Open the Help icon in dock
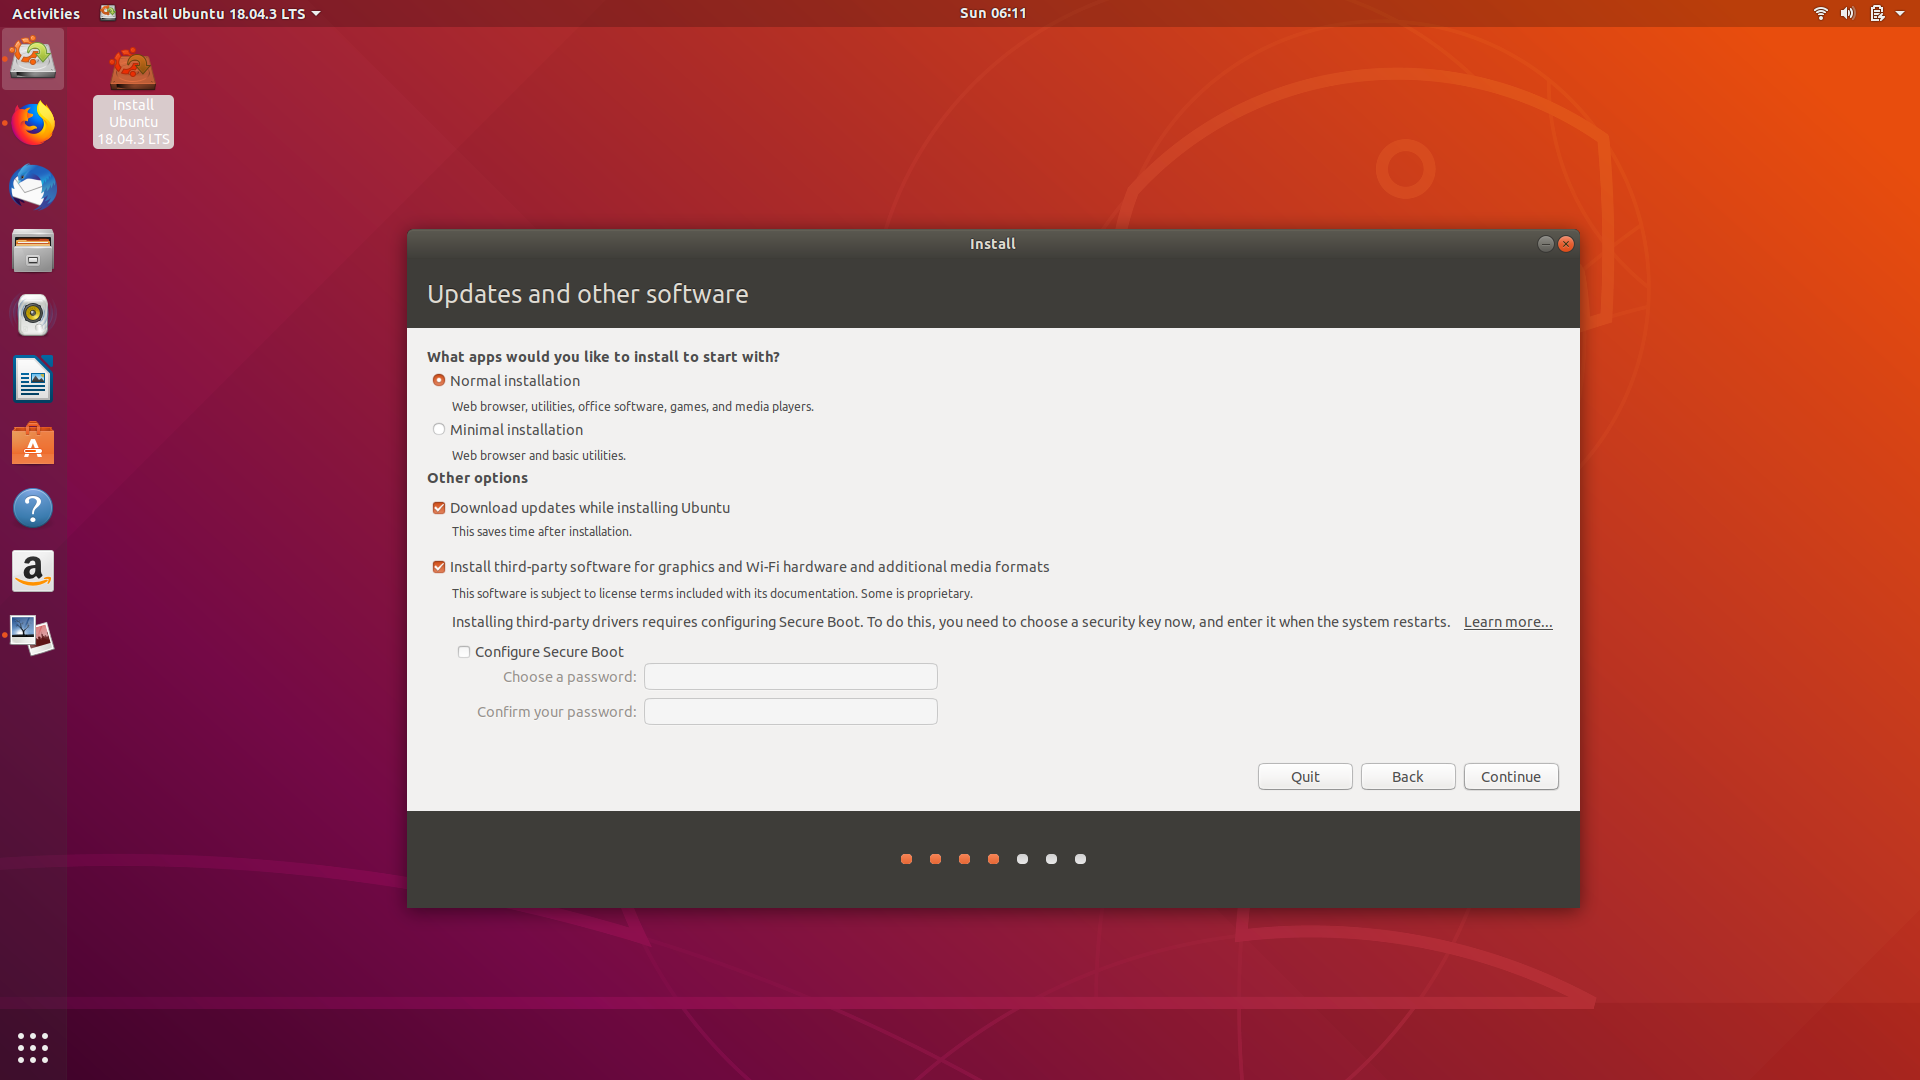Viewport: 1920px width, 1080px height. pyautogui.click(x=33, y=508)
